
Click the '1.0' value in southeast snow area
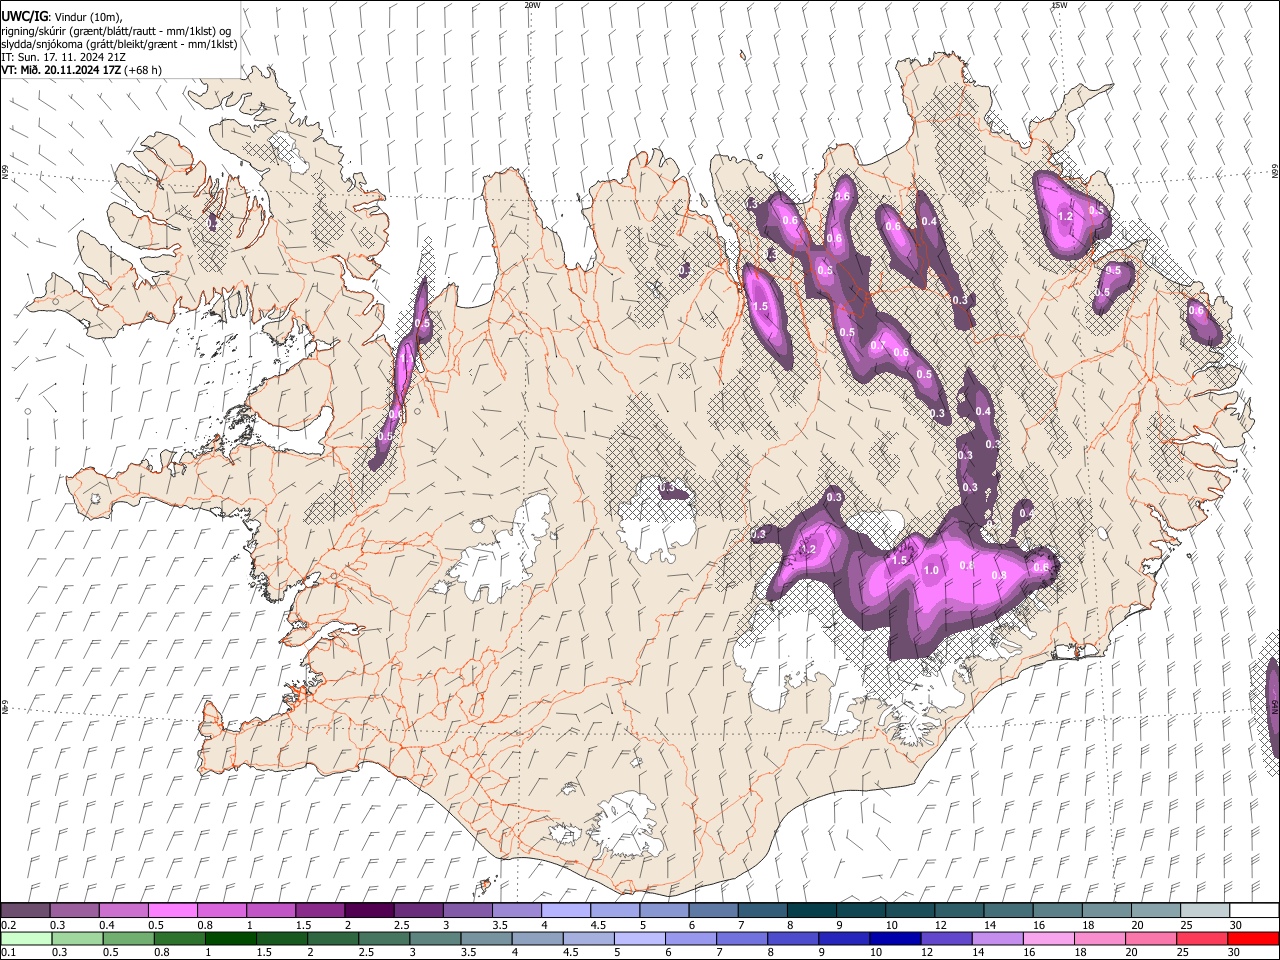931,570
